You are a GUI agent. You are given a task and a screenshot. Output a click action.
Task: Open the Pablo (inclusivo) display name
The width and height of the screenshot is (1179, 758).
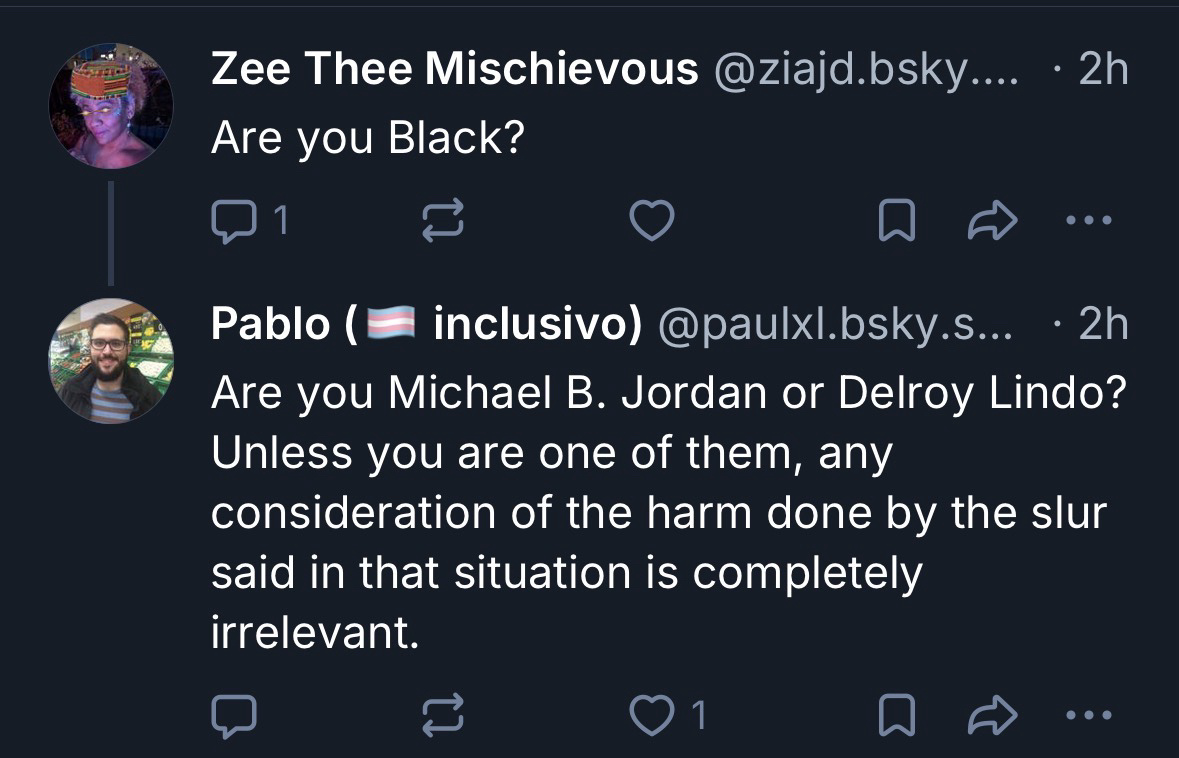[426, 323]
